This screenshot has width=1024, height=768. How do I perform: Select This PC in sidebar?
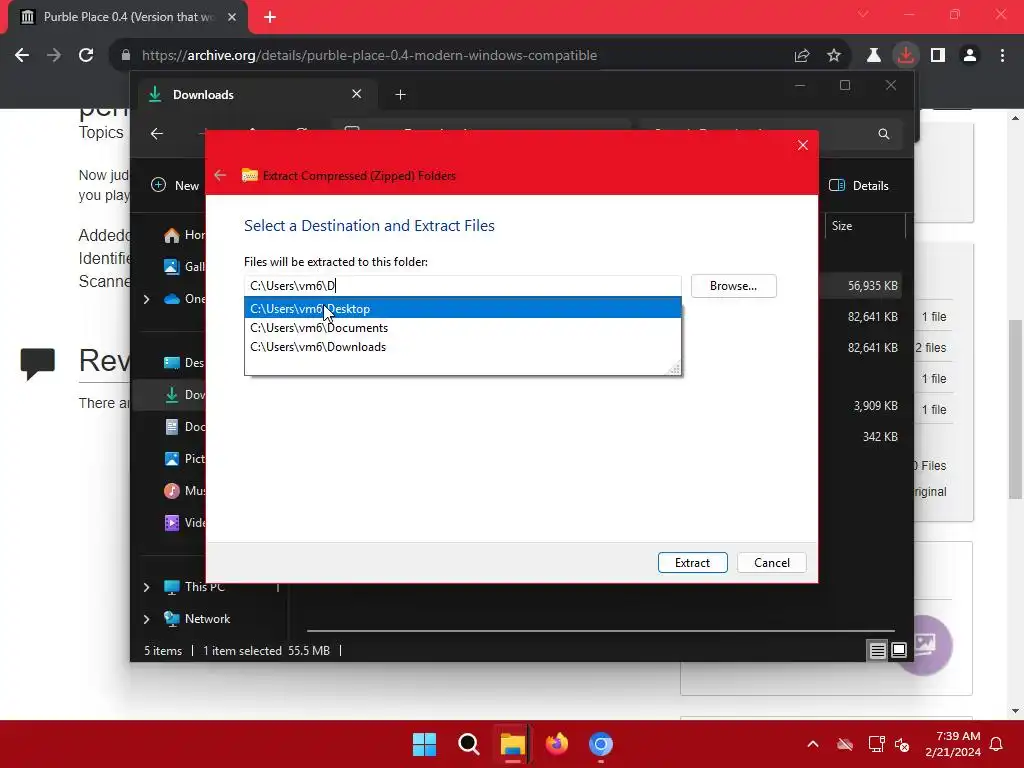pos(195,586)
